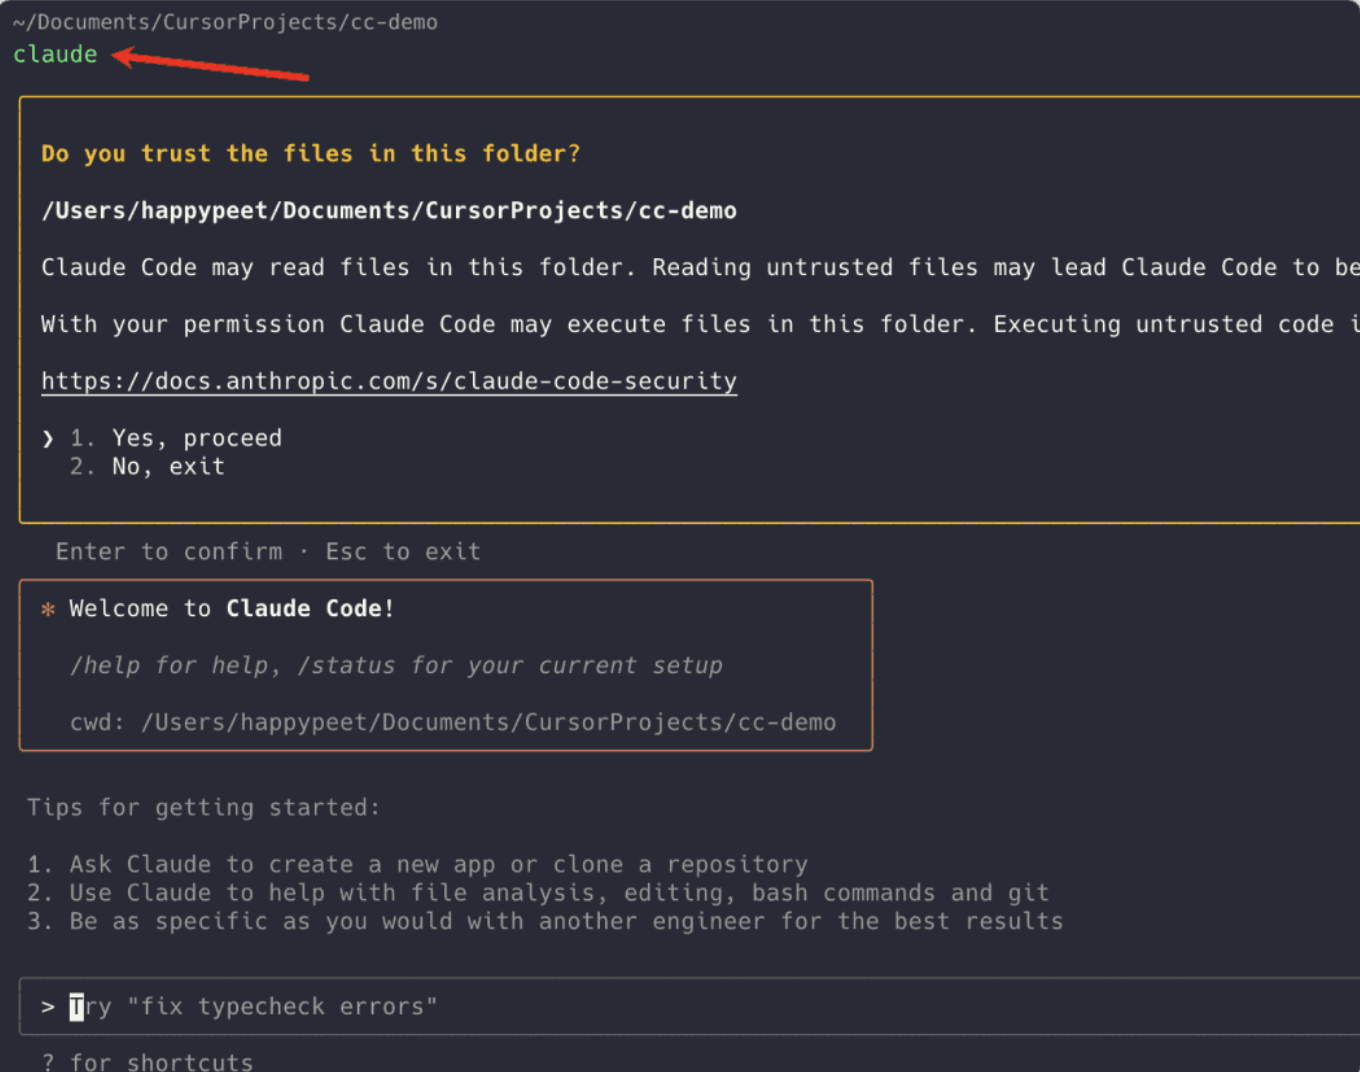Click the highlighted cursor block in the prompt
The image size is (1360, 1072).
click(77, 1007)
